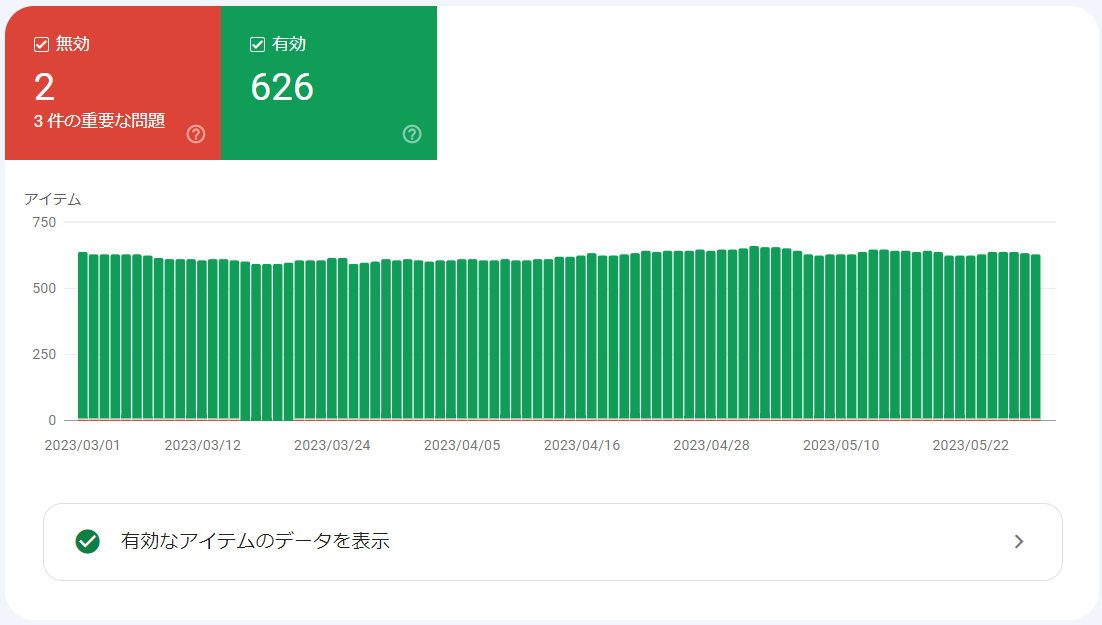1102x625 pixels.
Task: Click the 2023/03/01 date label
Action: click(x=82, y=445)
